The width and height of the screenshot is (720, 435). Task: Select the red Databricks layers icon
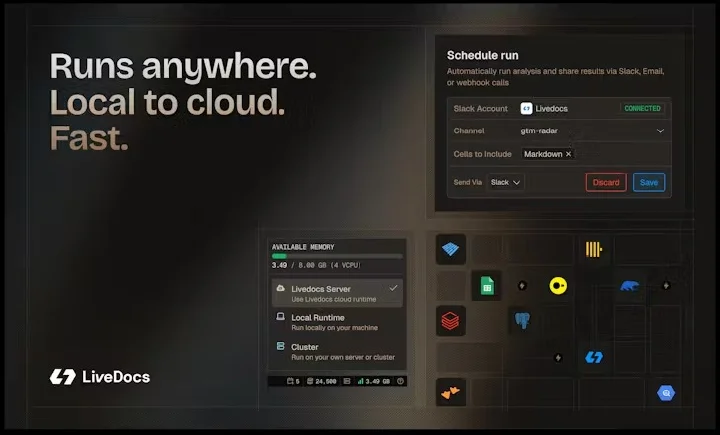(450, 321)
